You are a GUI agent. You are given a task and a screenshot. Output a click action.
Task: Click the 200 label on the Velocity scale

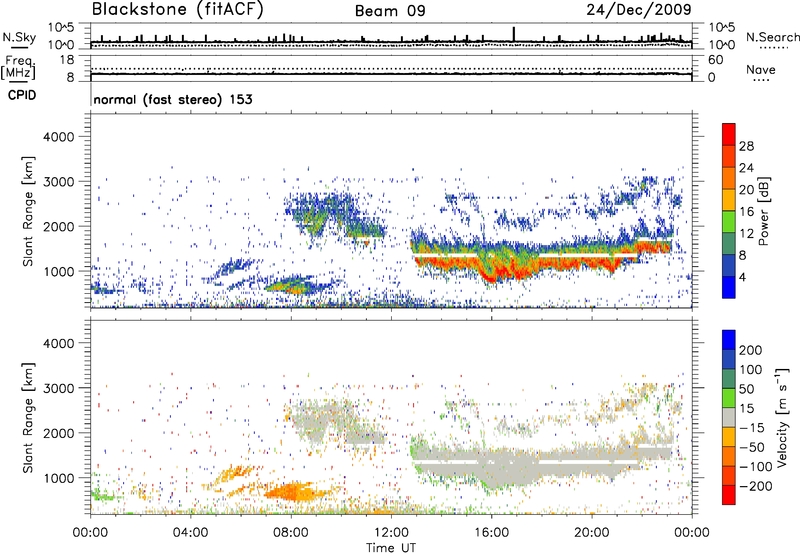pyautogui.click(x=751, y=350)
